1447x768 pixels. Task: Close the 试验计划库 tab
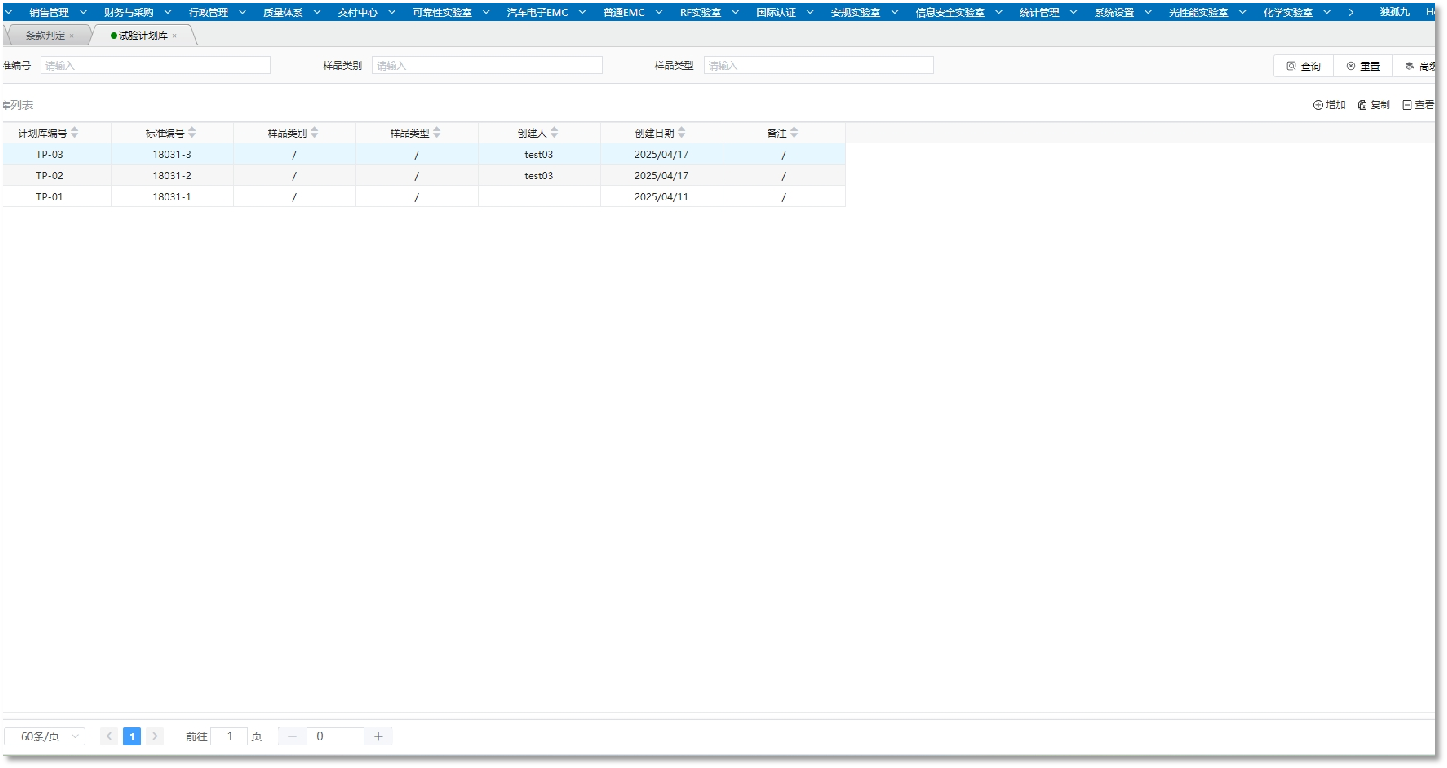point(175,36)
